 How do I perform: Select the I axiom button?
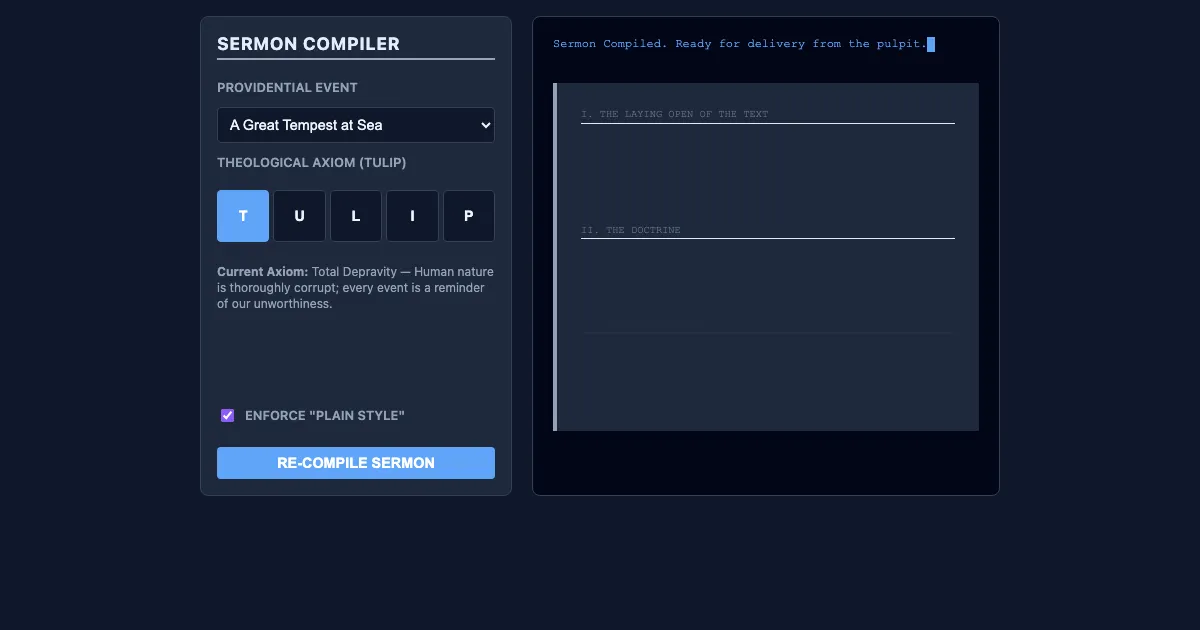point(412,216)
